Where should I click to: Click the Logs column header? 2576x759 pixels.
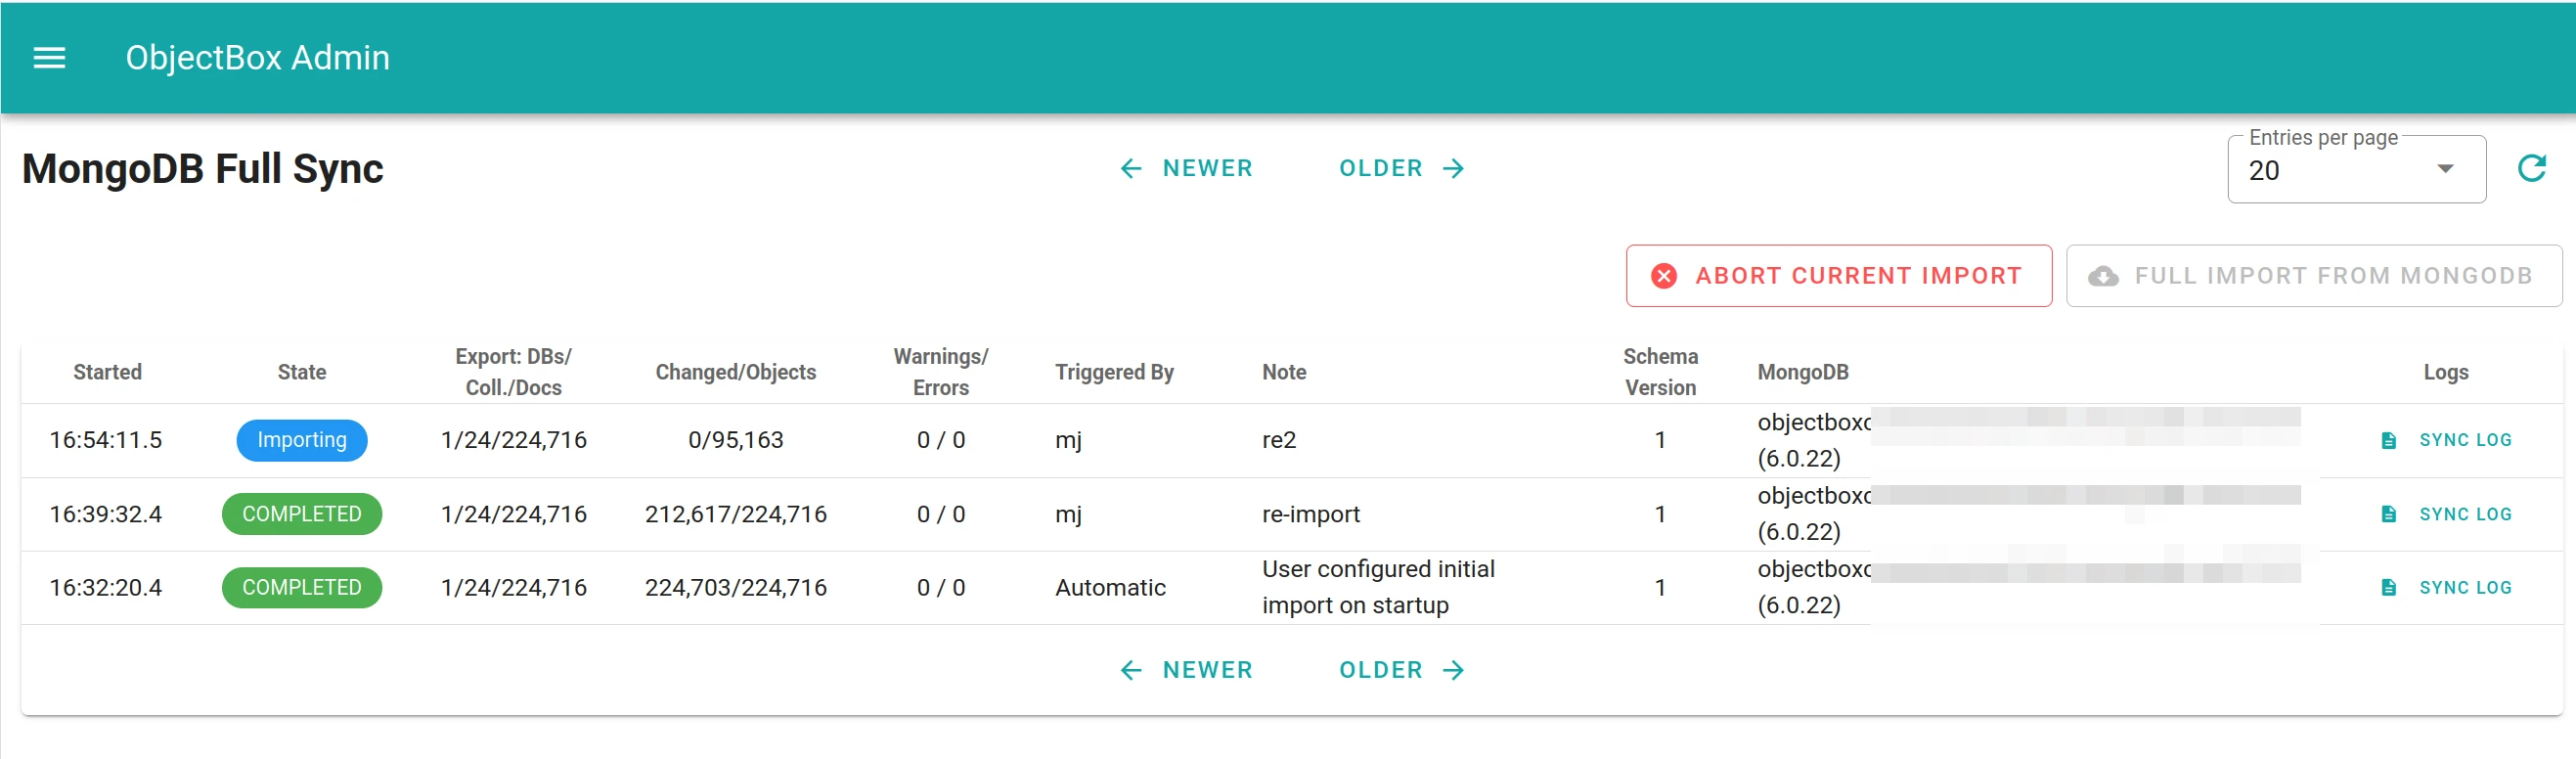(x=2446, y=372)
